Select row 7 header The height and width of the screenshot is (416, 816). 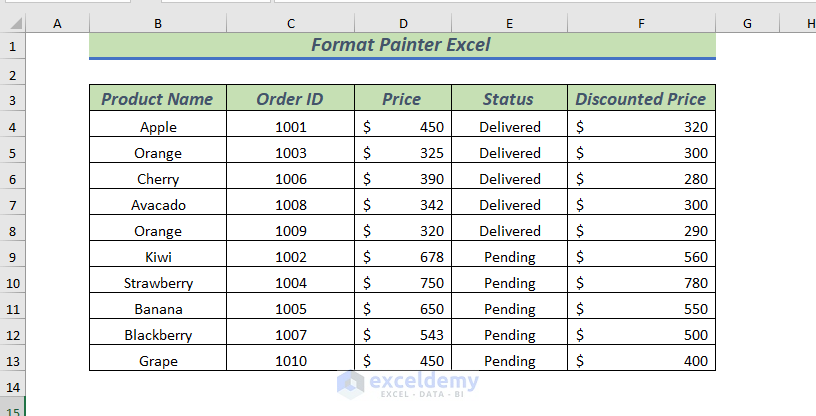coord(12,205)
